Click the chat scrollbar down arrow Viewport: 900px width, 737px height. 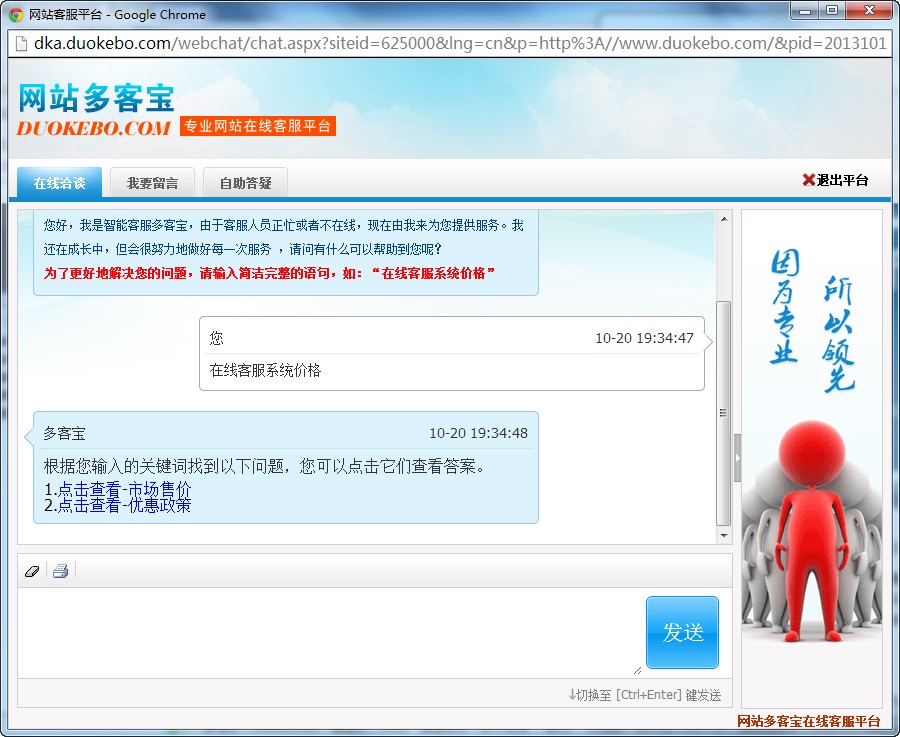pos(724,535)
